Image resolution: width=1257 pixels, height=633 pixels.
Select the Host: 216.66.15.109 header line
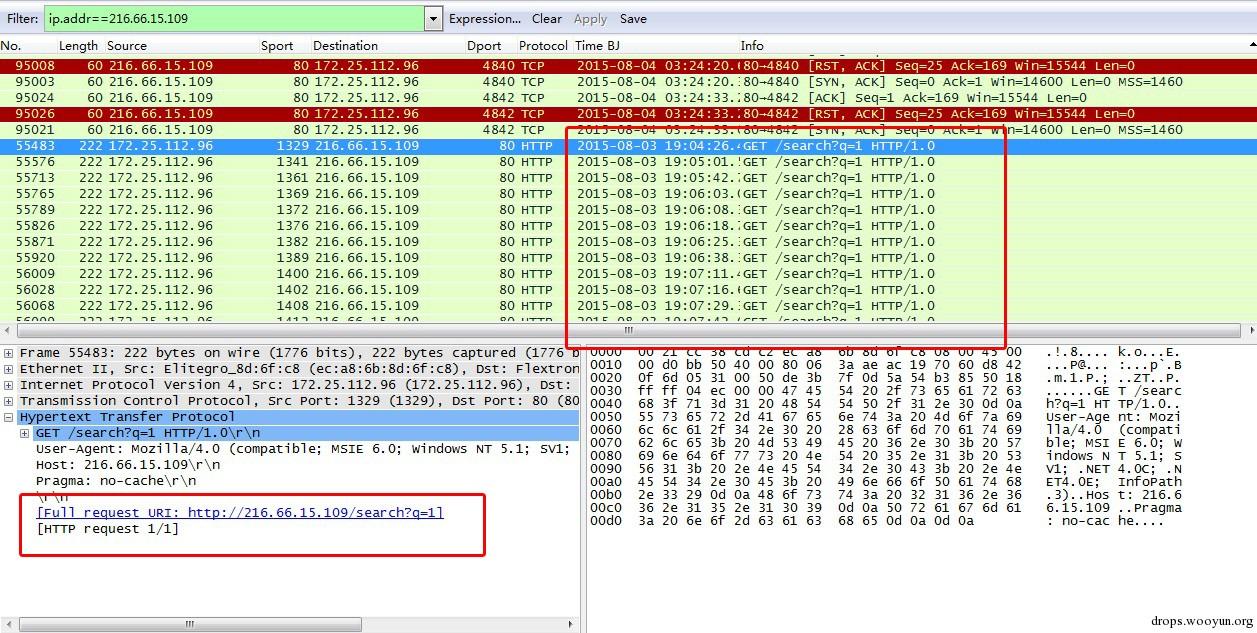[128, 465]
